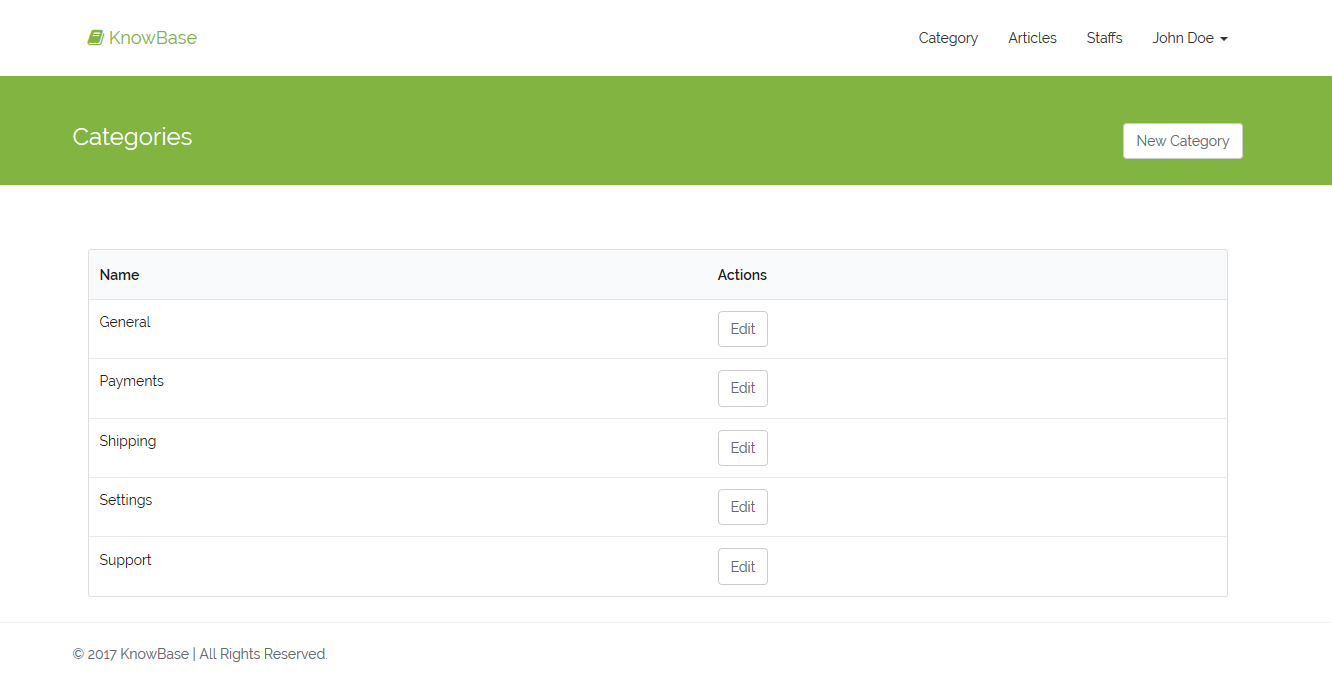Screen dimensions: 1332x685
Task: Edit the Payments category
Action: point(742,388)
